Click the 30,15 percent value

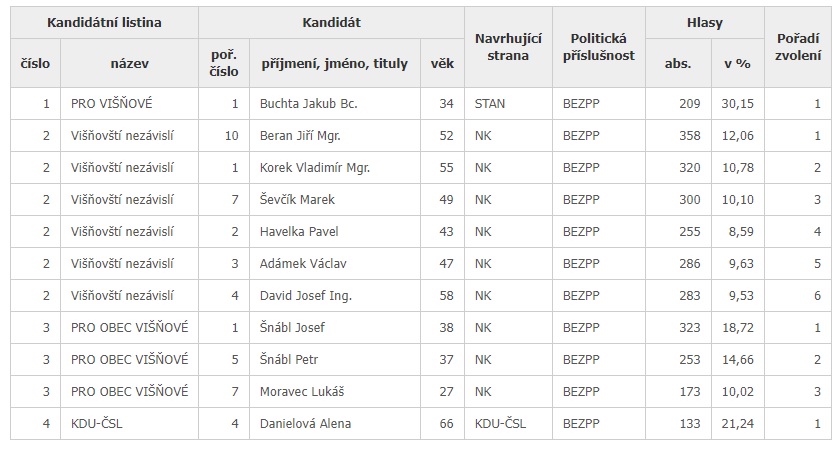click(x=738, y=104)
